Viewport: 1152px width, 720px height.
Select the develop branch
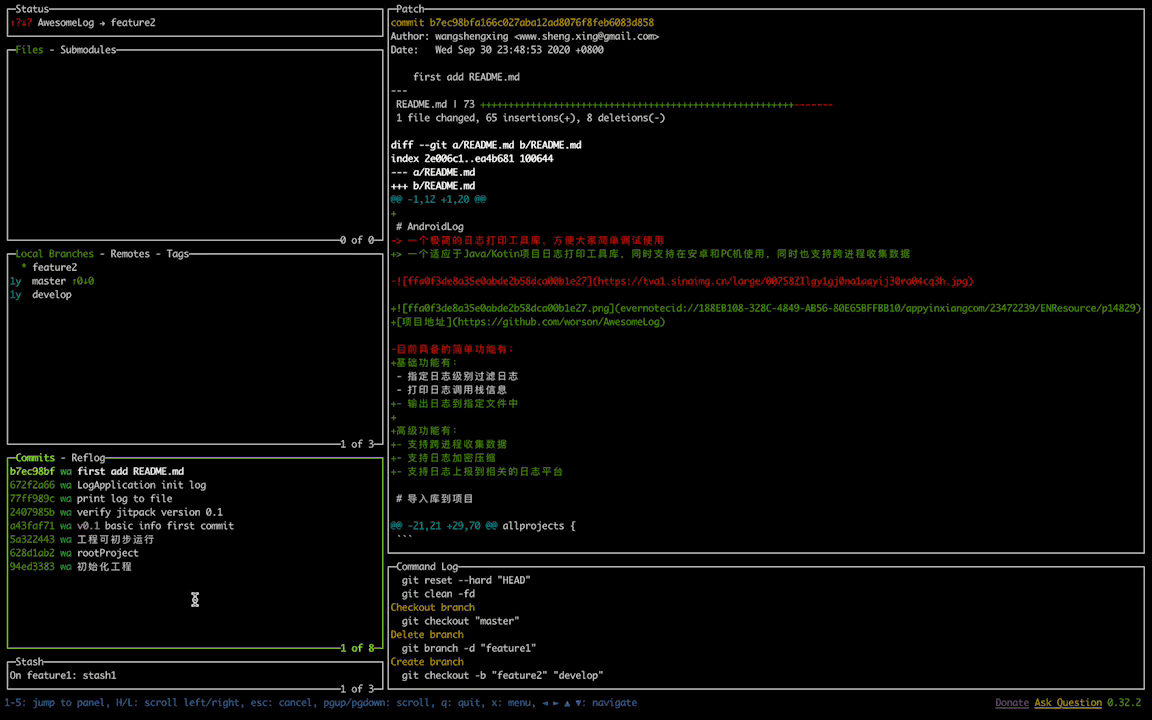click(x=195, y=295)
